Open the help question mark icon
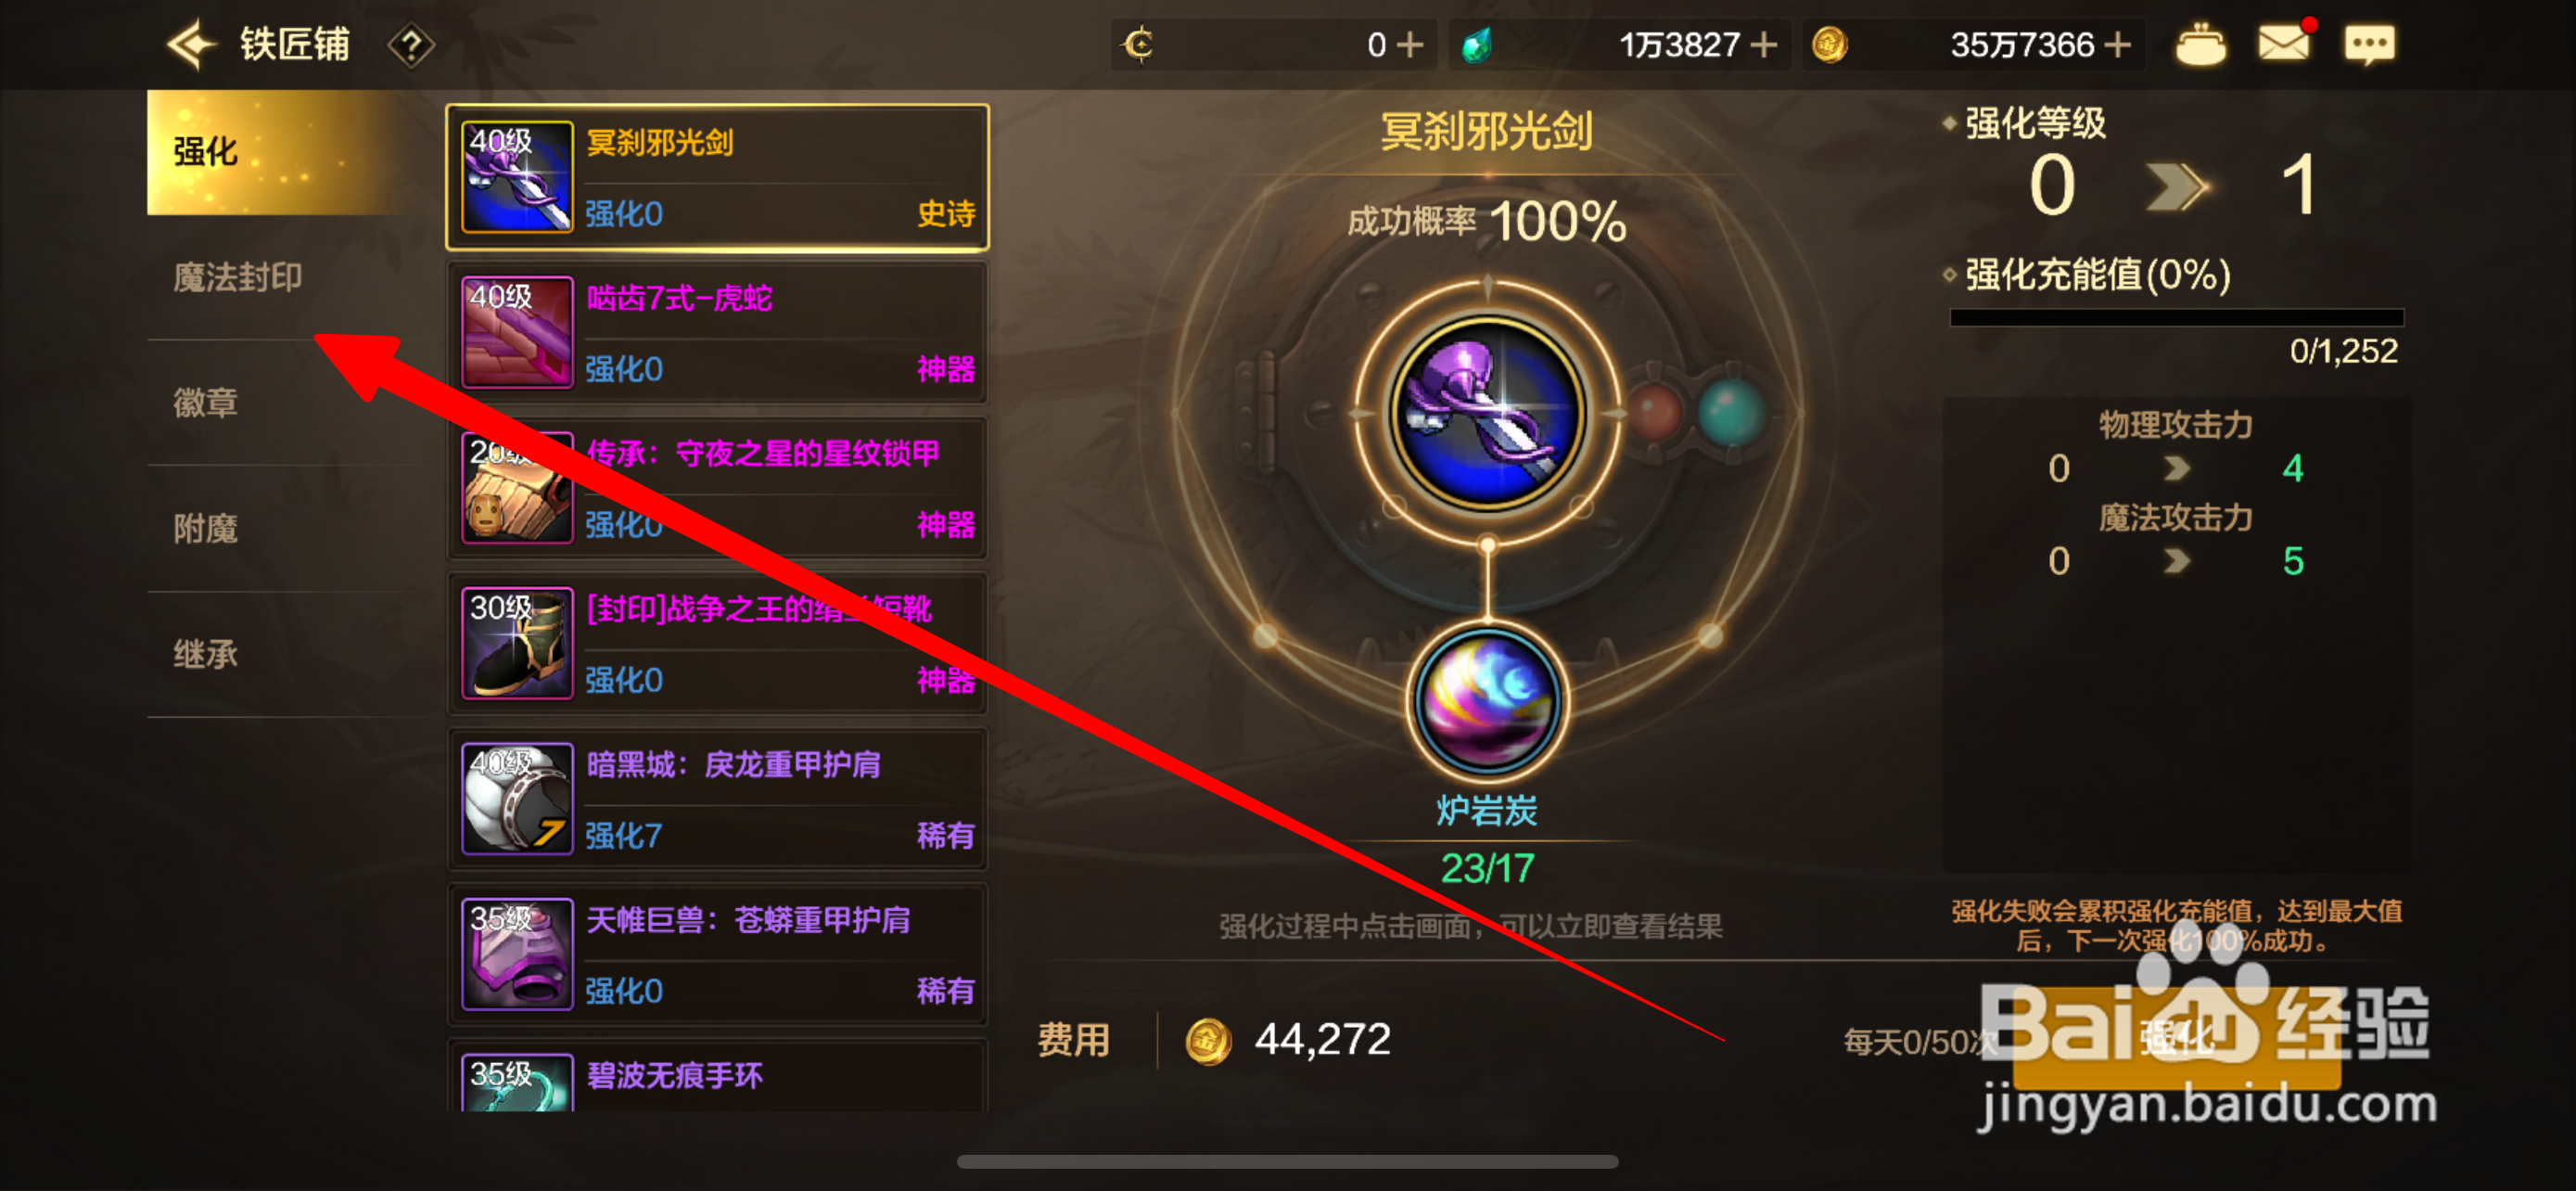2576x1191 pixels. [x=411, y=45]
